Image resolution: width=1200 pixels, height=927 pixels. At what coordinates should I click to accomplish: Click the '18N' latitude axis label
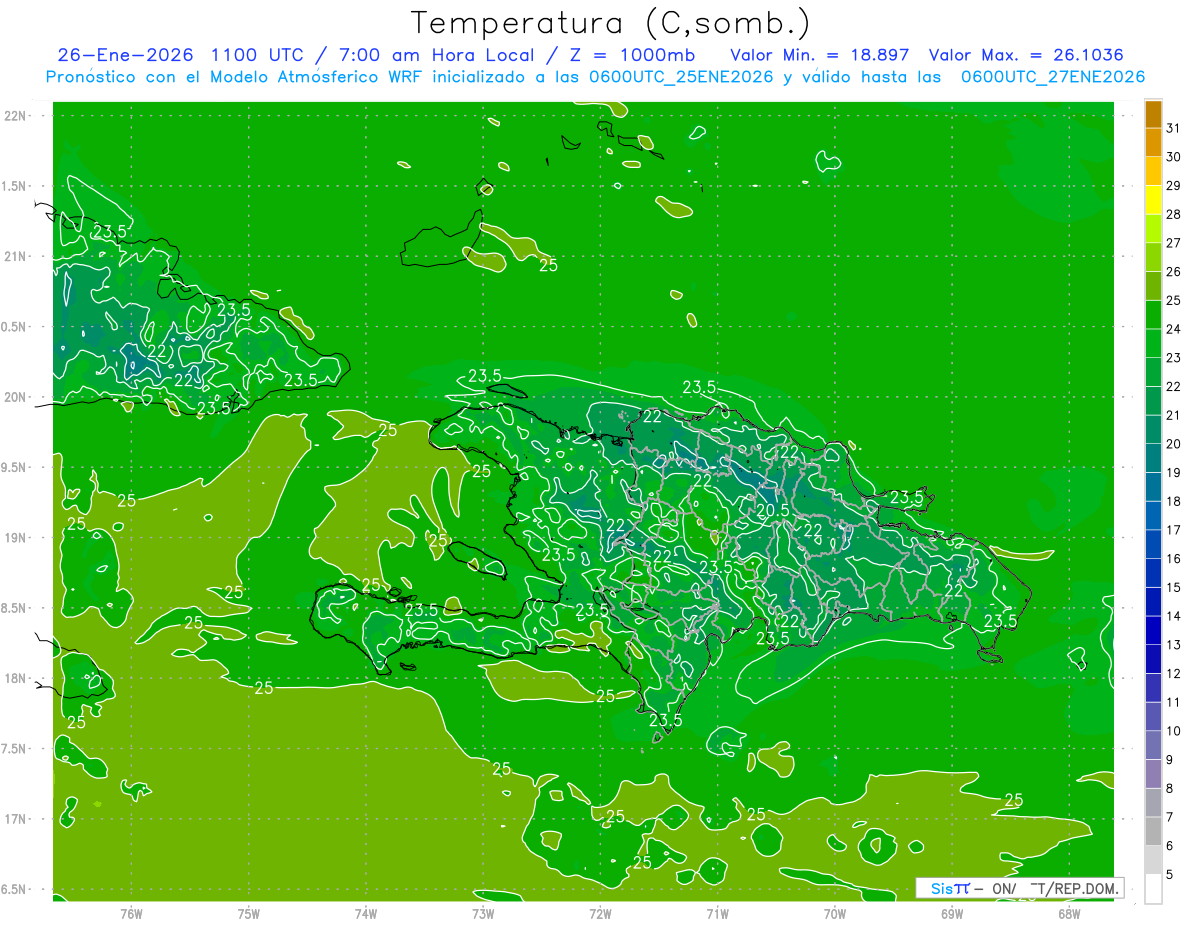pos(15,678)
